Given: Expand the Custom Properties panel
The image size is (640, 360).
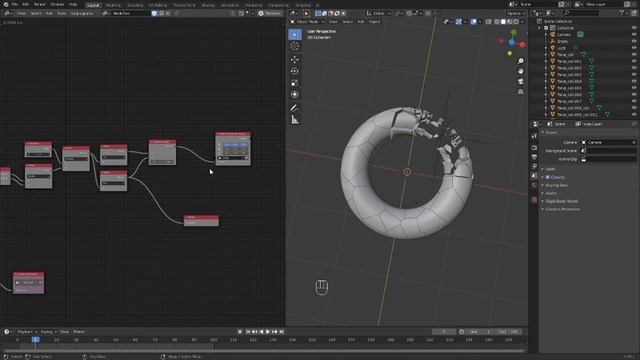Looking at the screenshot, I should tap(562, 209).
